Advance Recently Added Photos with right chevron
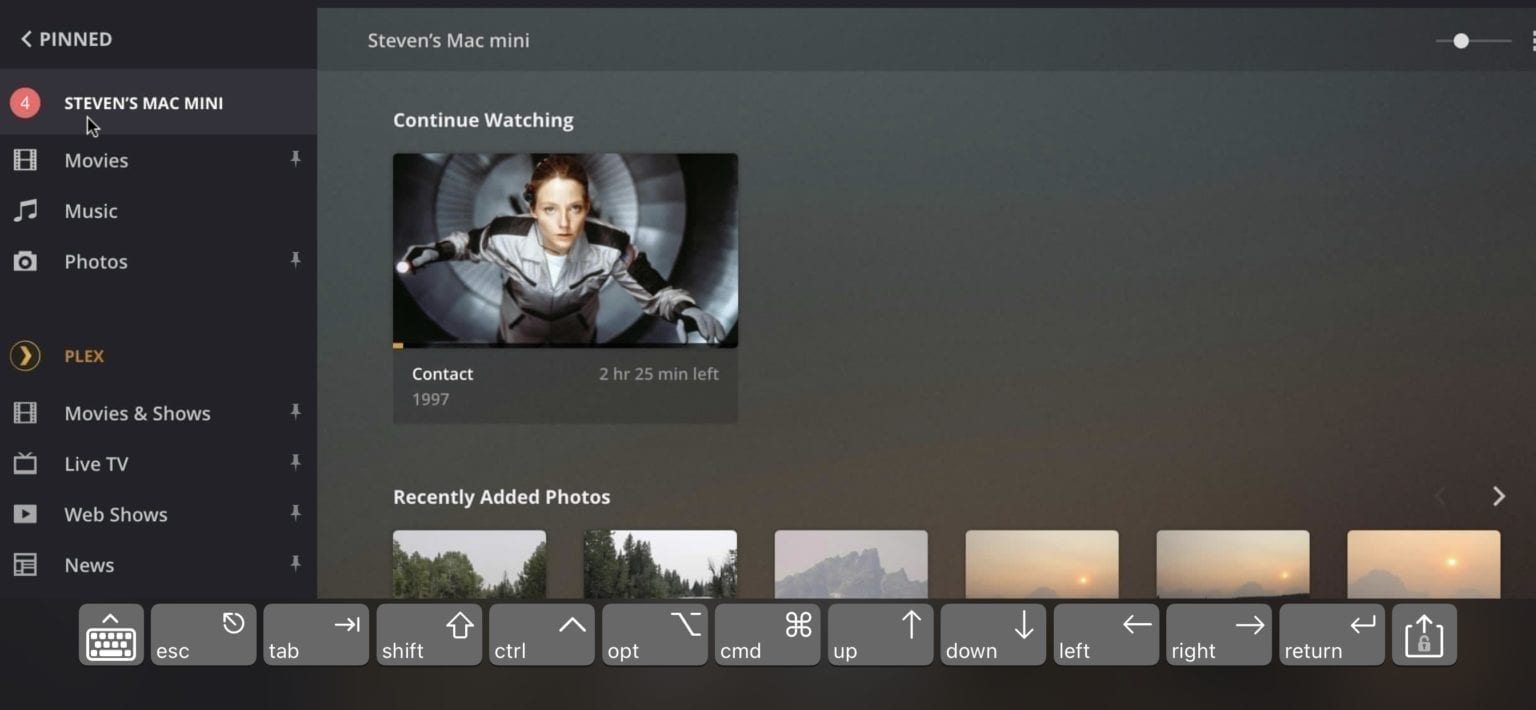This screenshot has width=1536, height=710. click(x=1498, y=495)
